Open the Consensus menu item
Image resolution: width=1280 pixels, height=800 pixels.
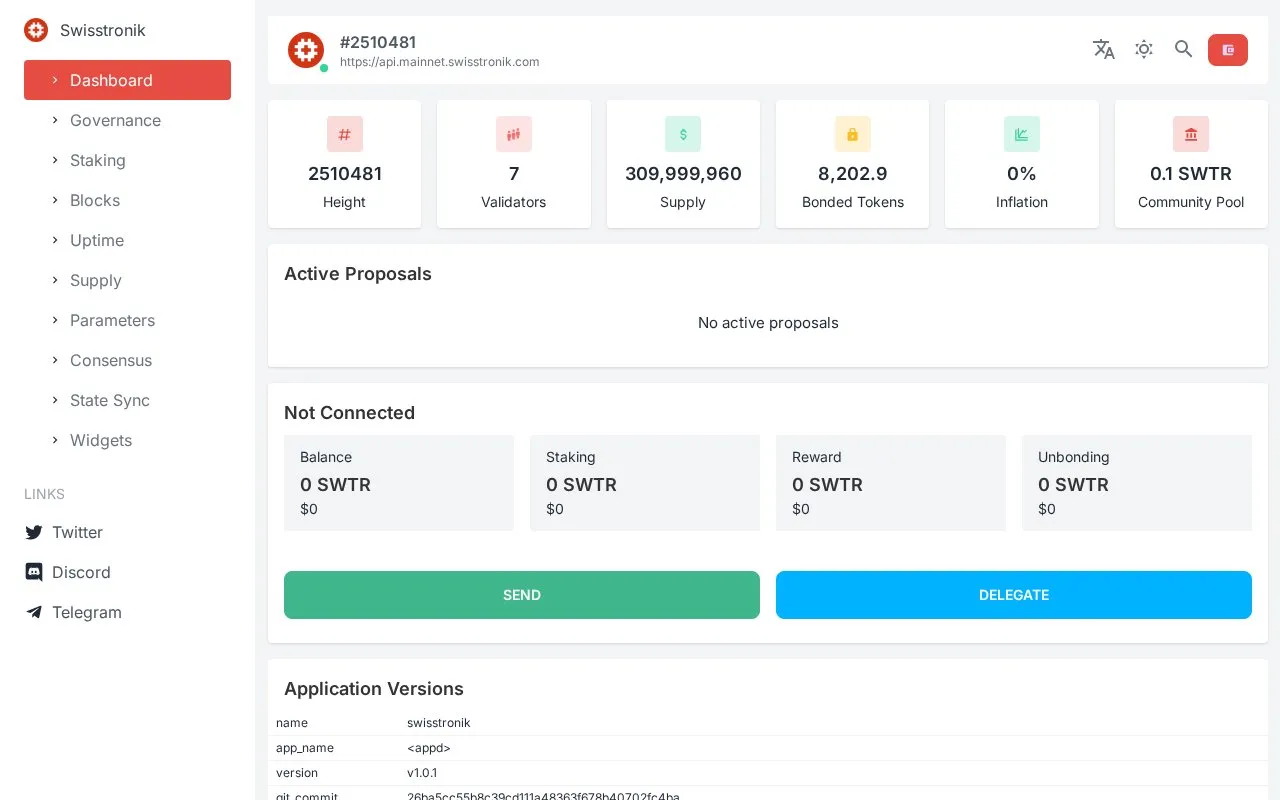pyautogui.click(x=127, y=360)
